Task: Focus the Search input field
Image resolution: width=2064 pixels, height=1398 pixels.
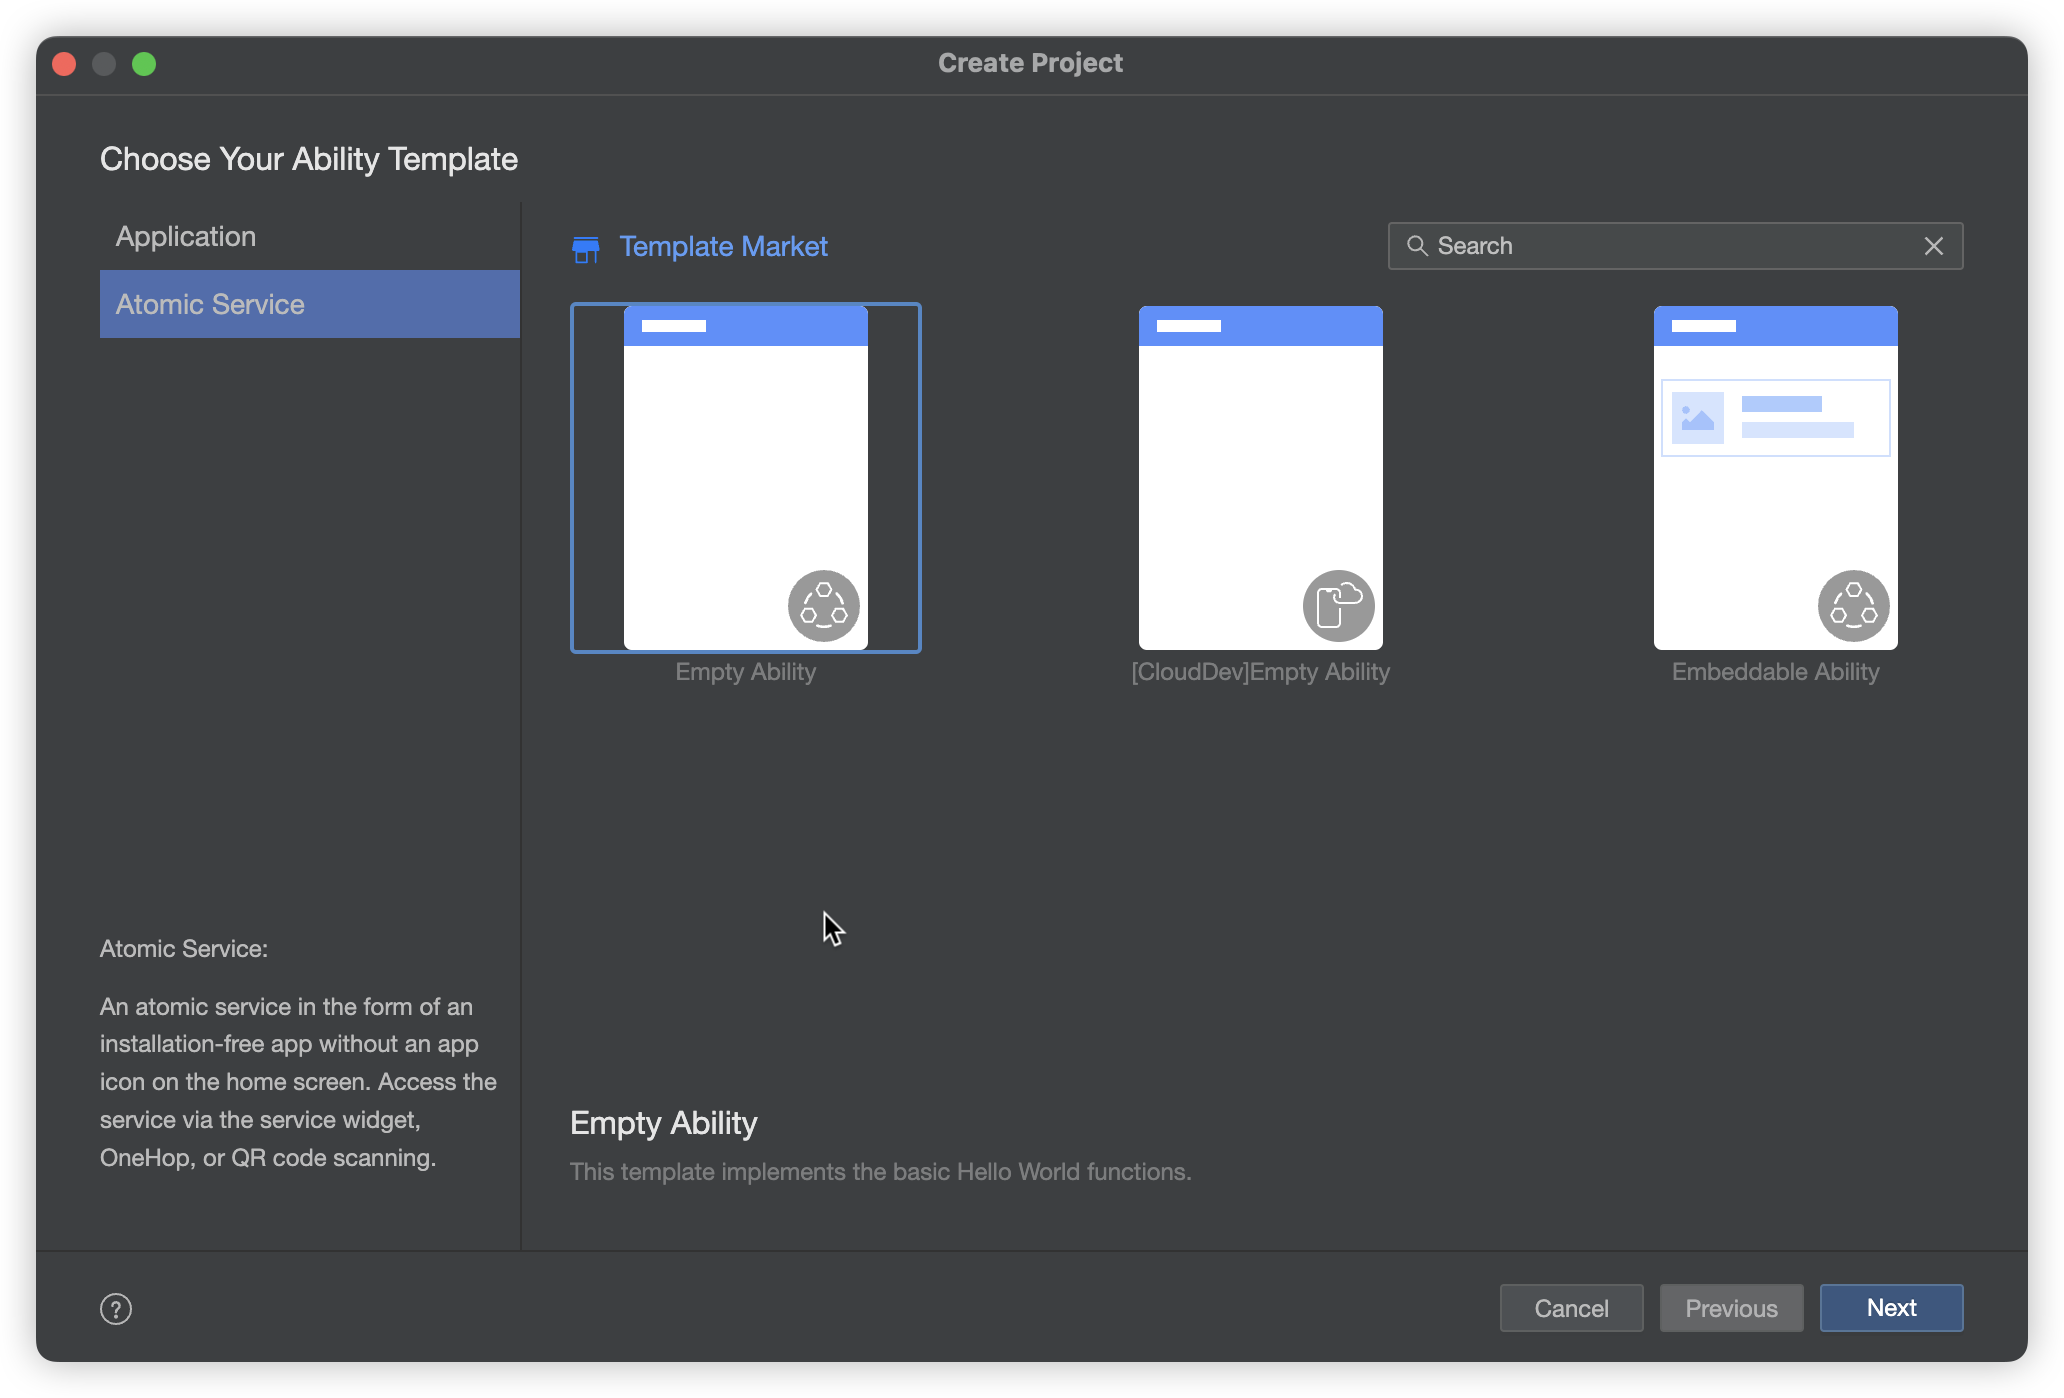Action: click(x=1675, y=246)
